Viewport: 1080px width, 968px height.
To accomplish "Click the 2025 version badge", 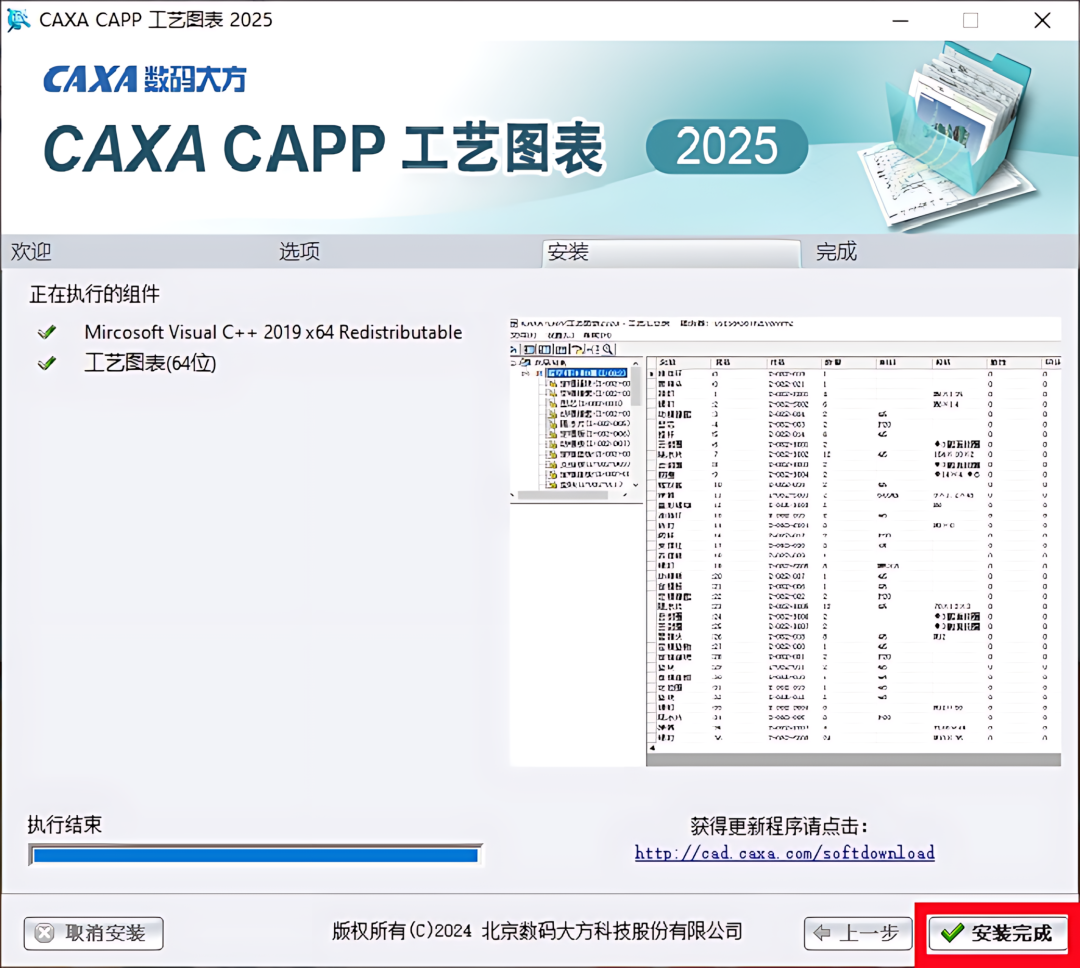I will click(x=727, y=146).
